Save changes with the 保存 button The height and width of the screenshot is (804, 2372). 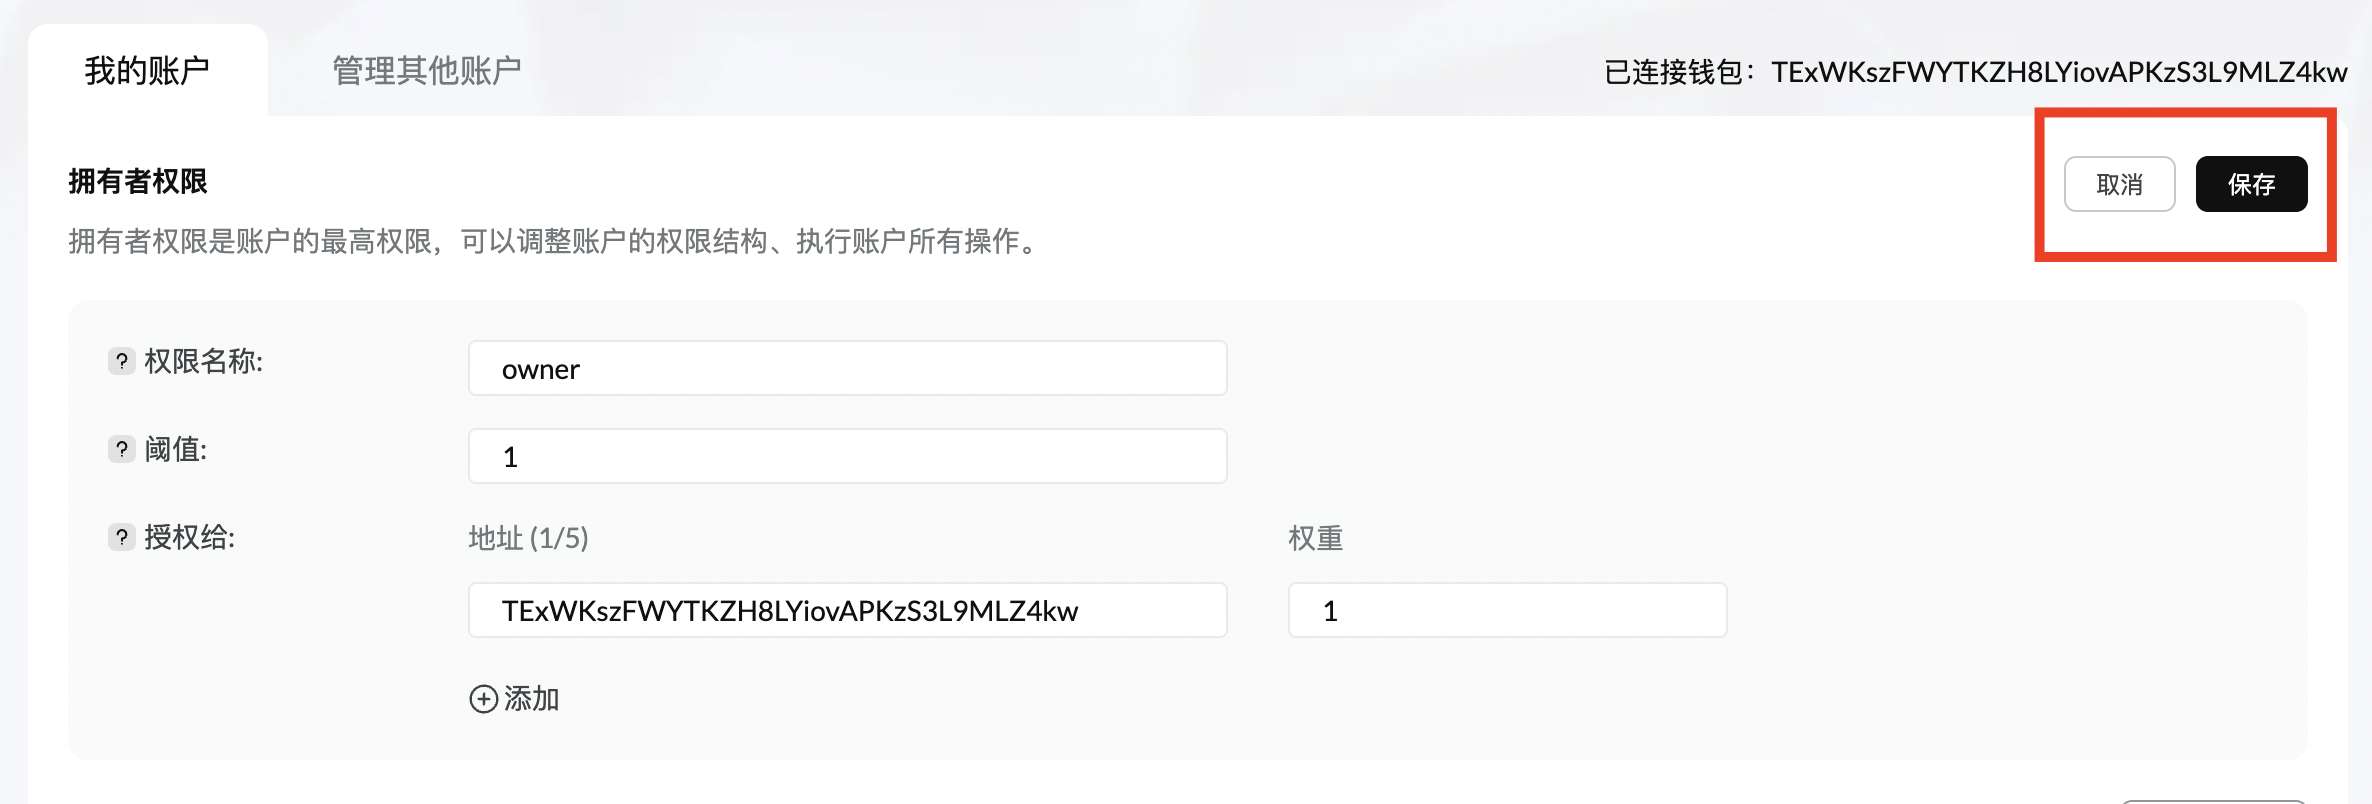click(x=2251, y=184)
